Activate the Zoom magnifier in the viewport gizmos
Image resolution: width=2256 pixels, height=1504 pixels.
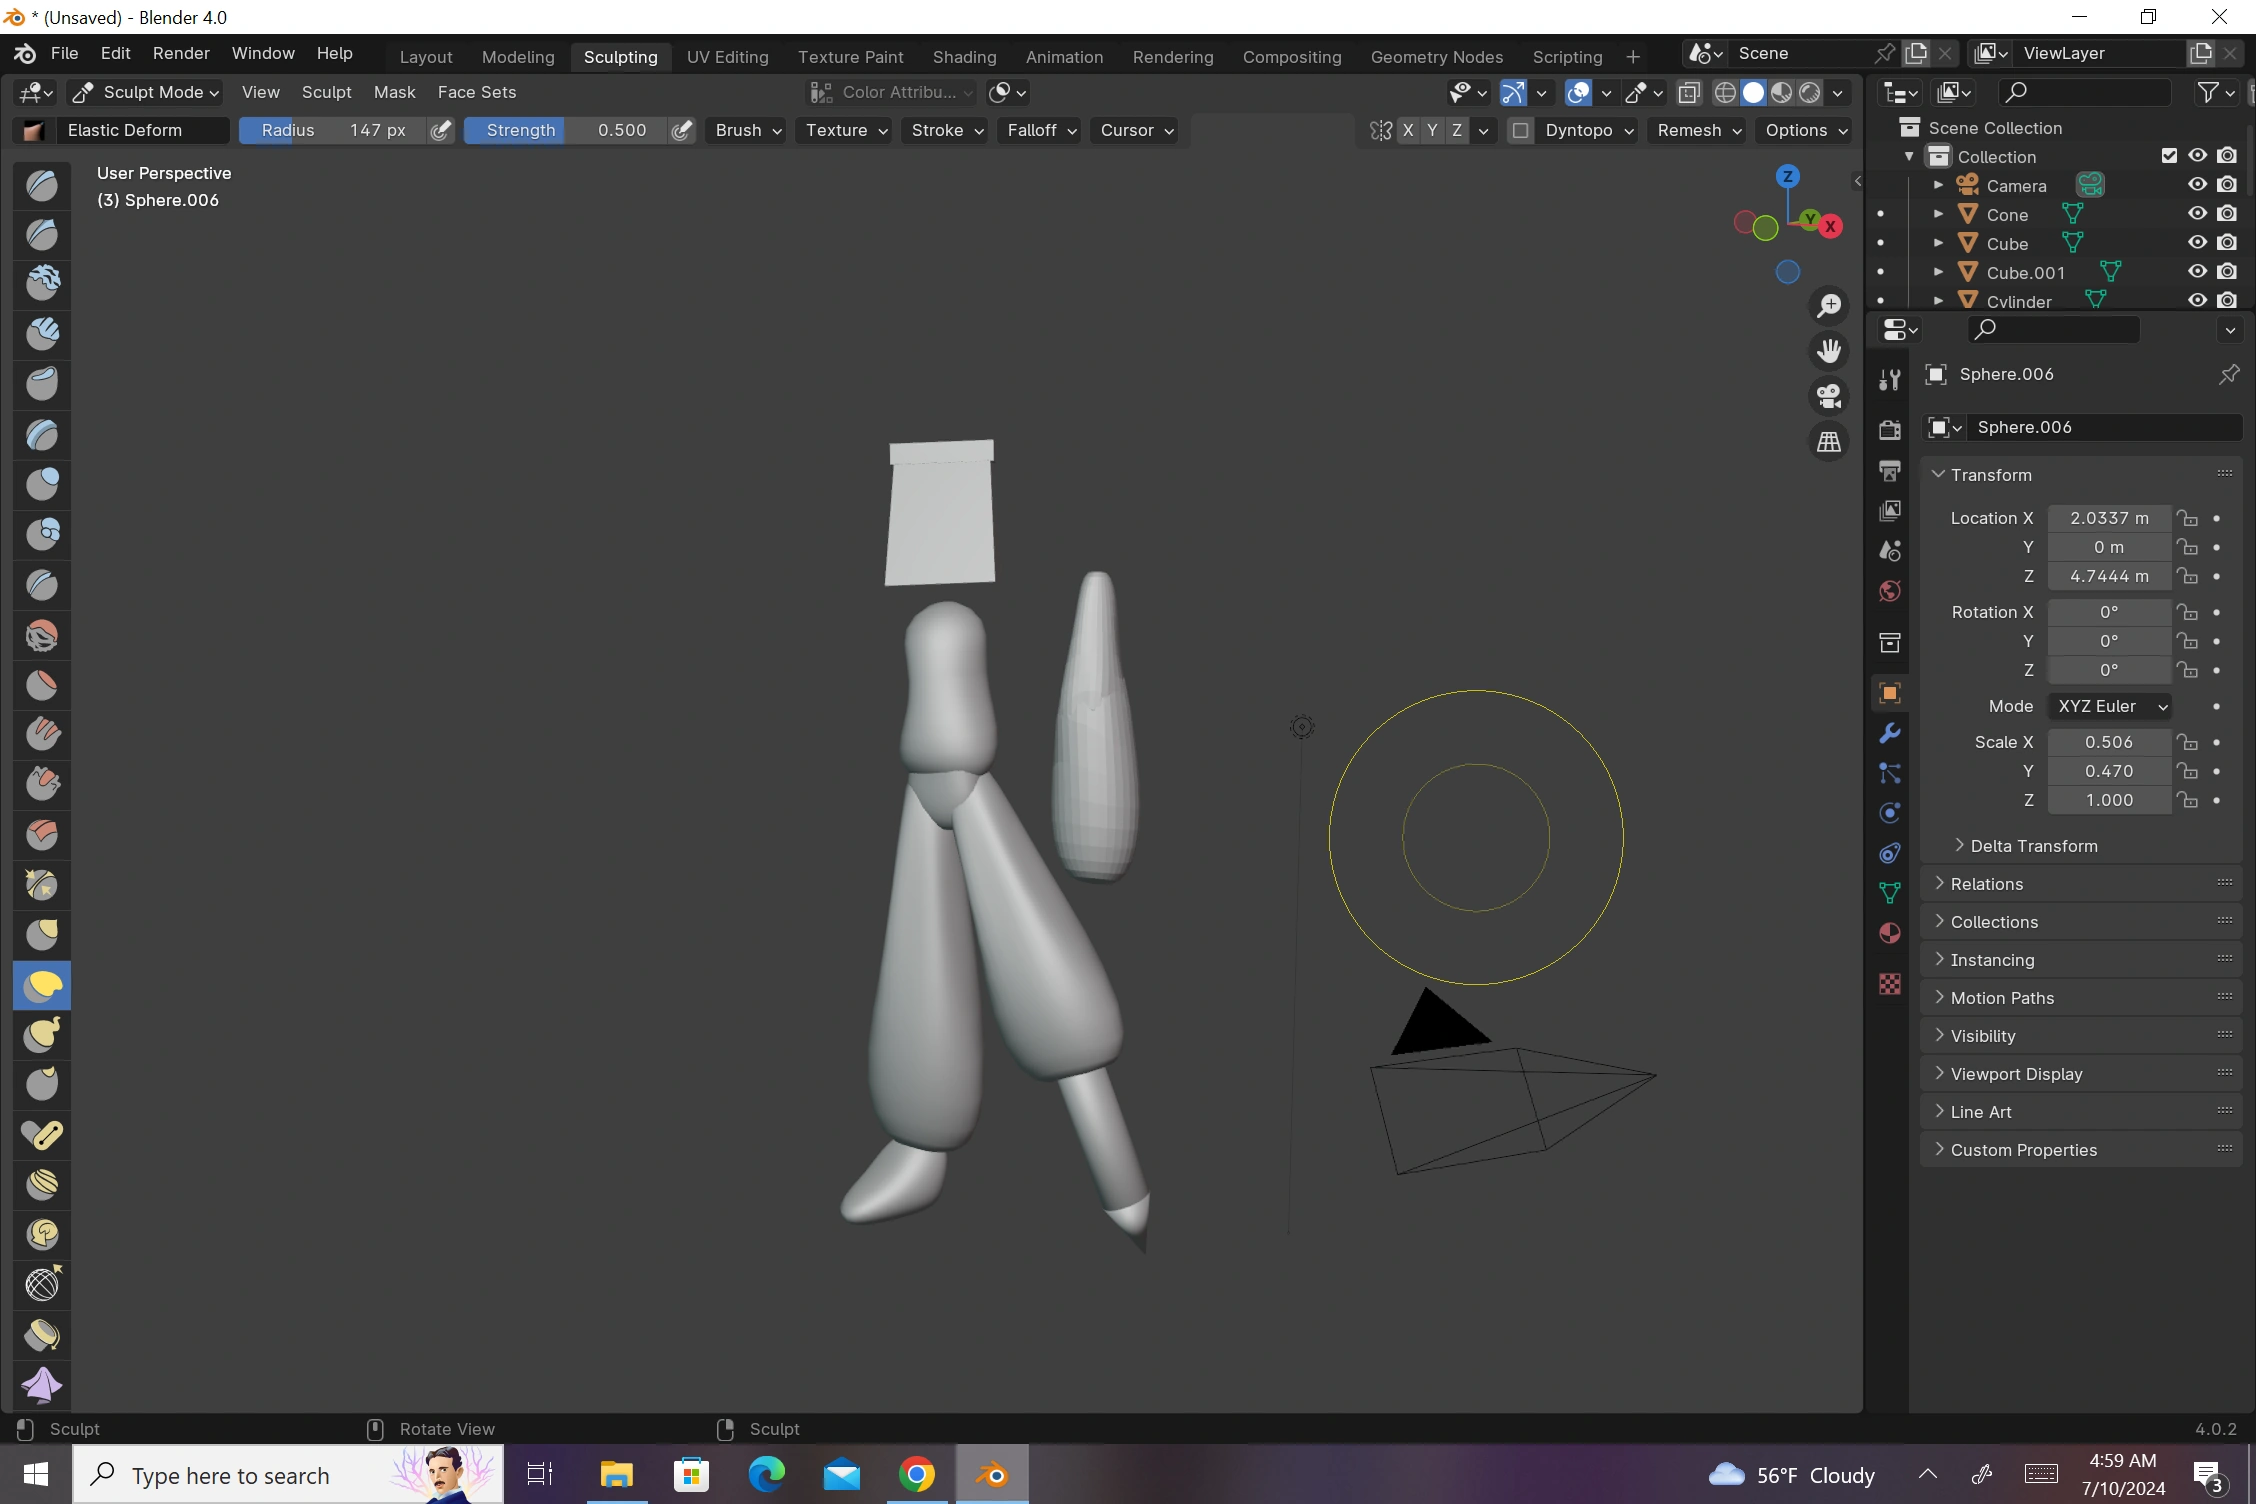click(1829, 306)
